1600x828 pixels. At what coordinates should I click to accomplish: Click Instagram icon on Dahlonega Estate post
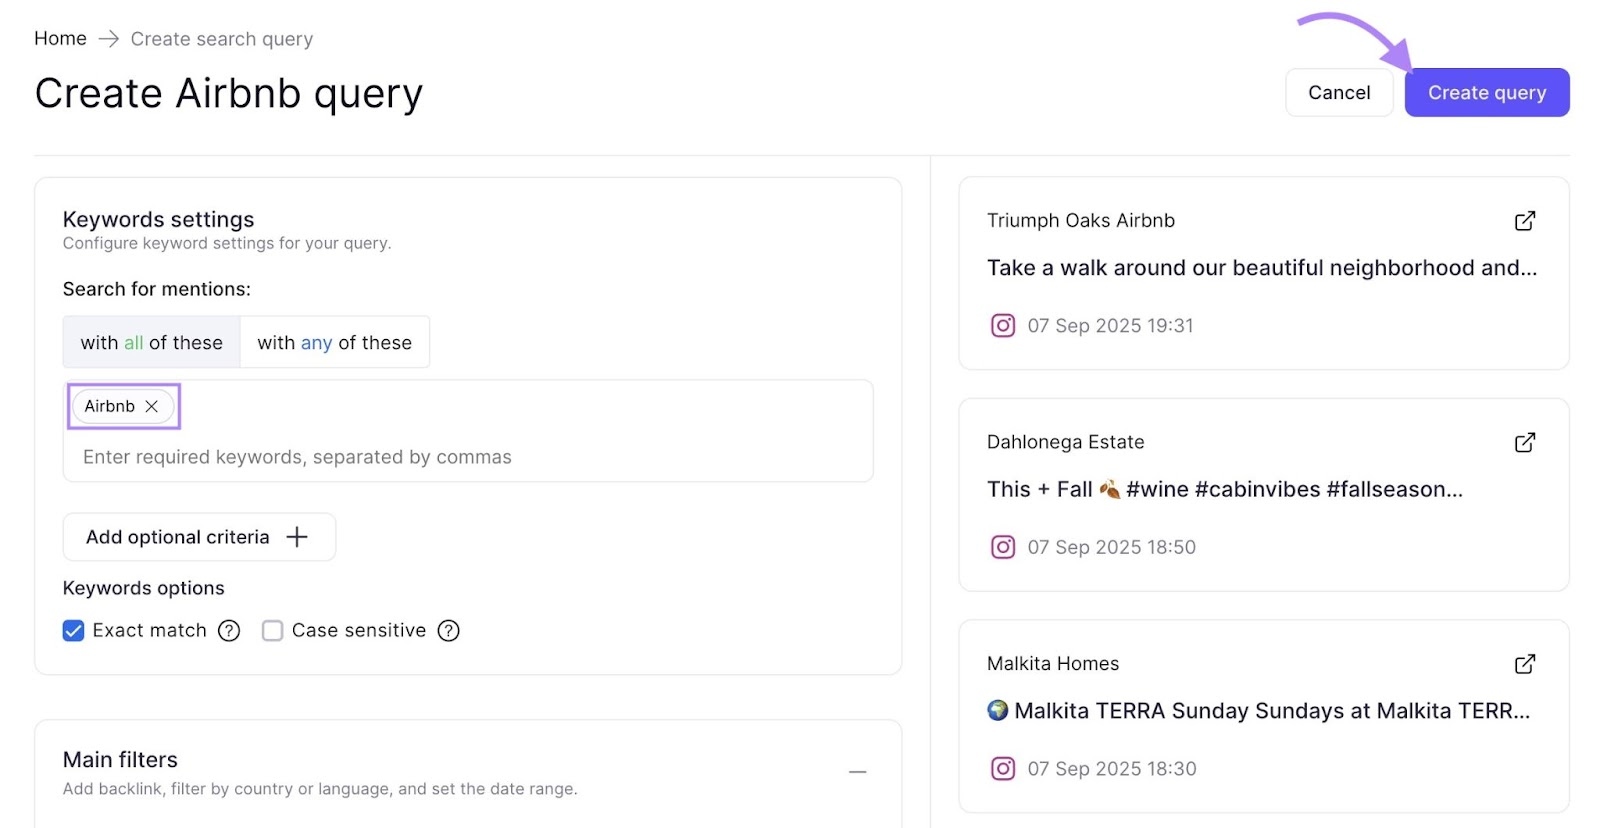coord(1002,547)
